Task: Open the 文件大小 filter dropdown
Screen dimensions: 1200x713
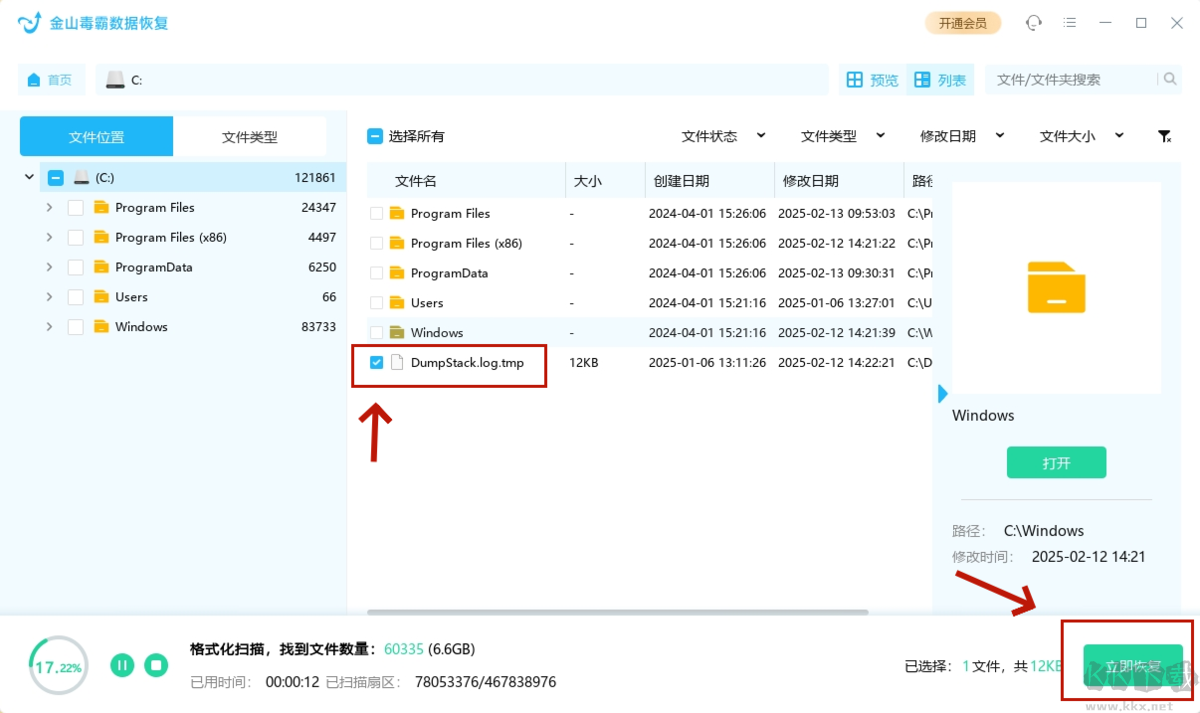Action: (x=1080, y=136)
